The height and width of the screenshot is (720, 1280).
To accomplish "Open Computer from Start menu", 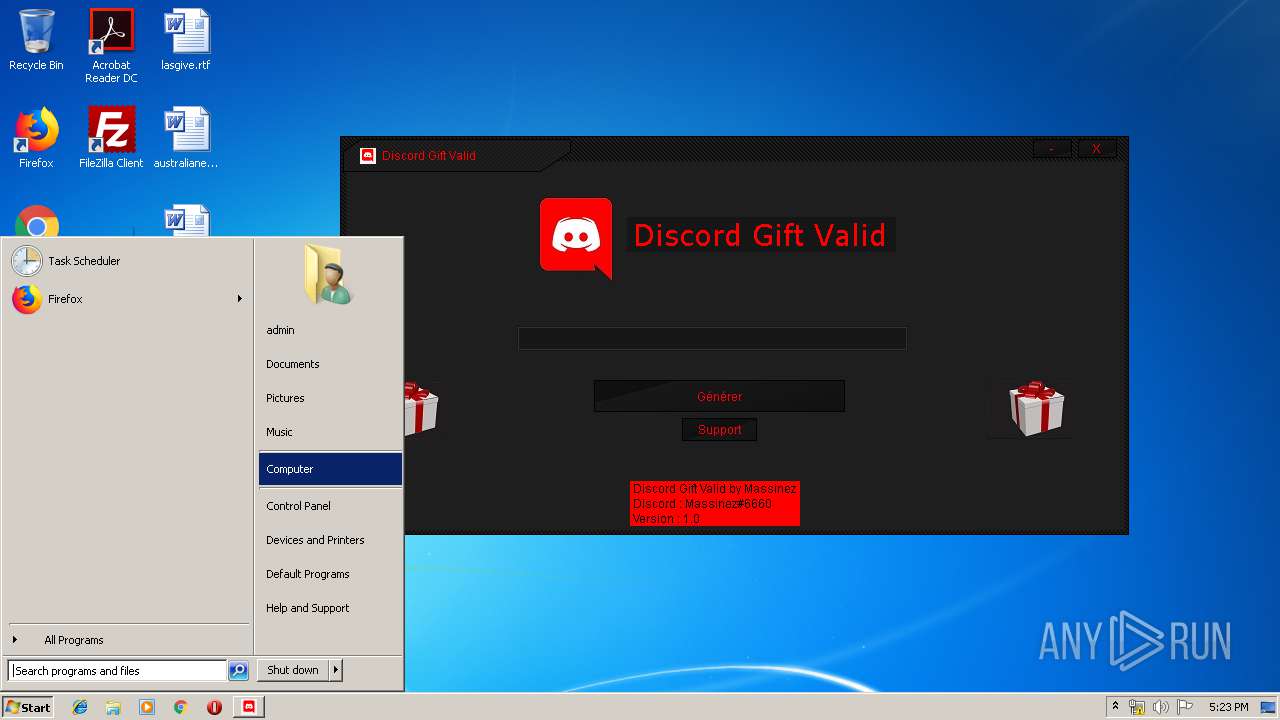I will (x=330, y=469).
